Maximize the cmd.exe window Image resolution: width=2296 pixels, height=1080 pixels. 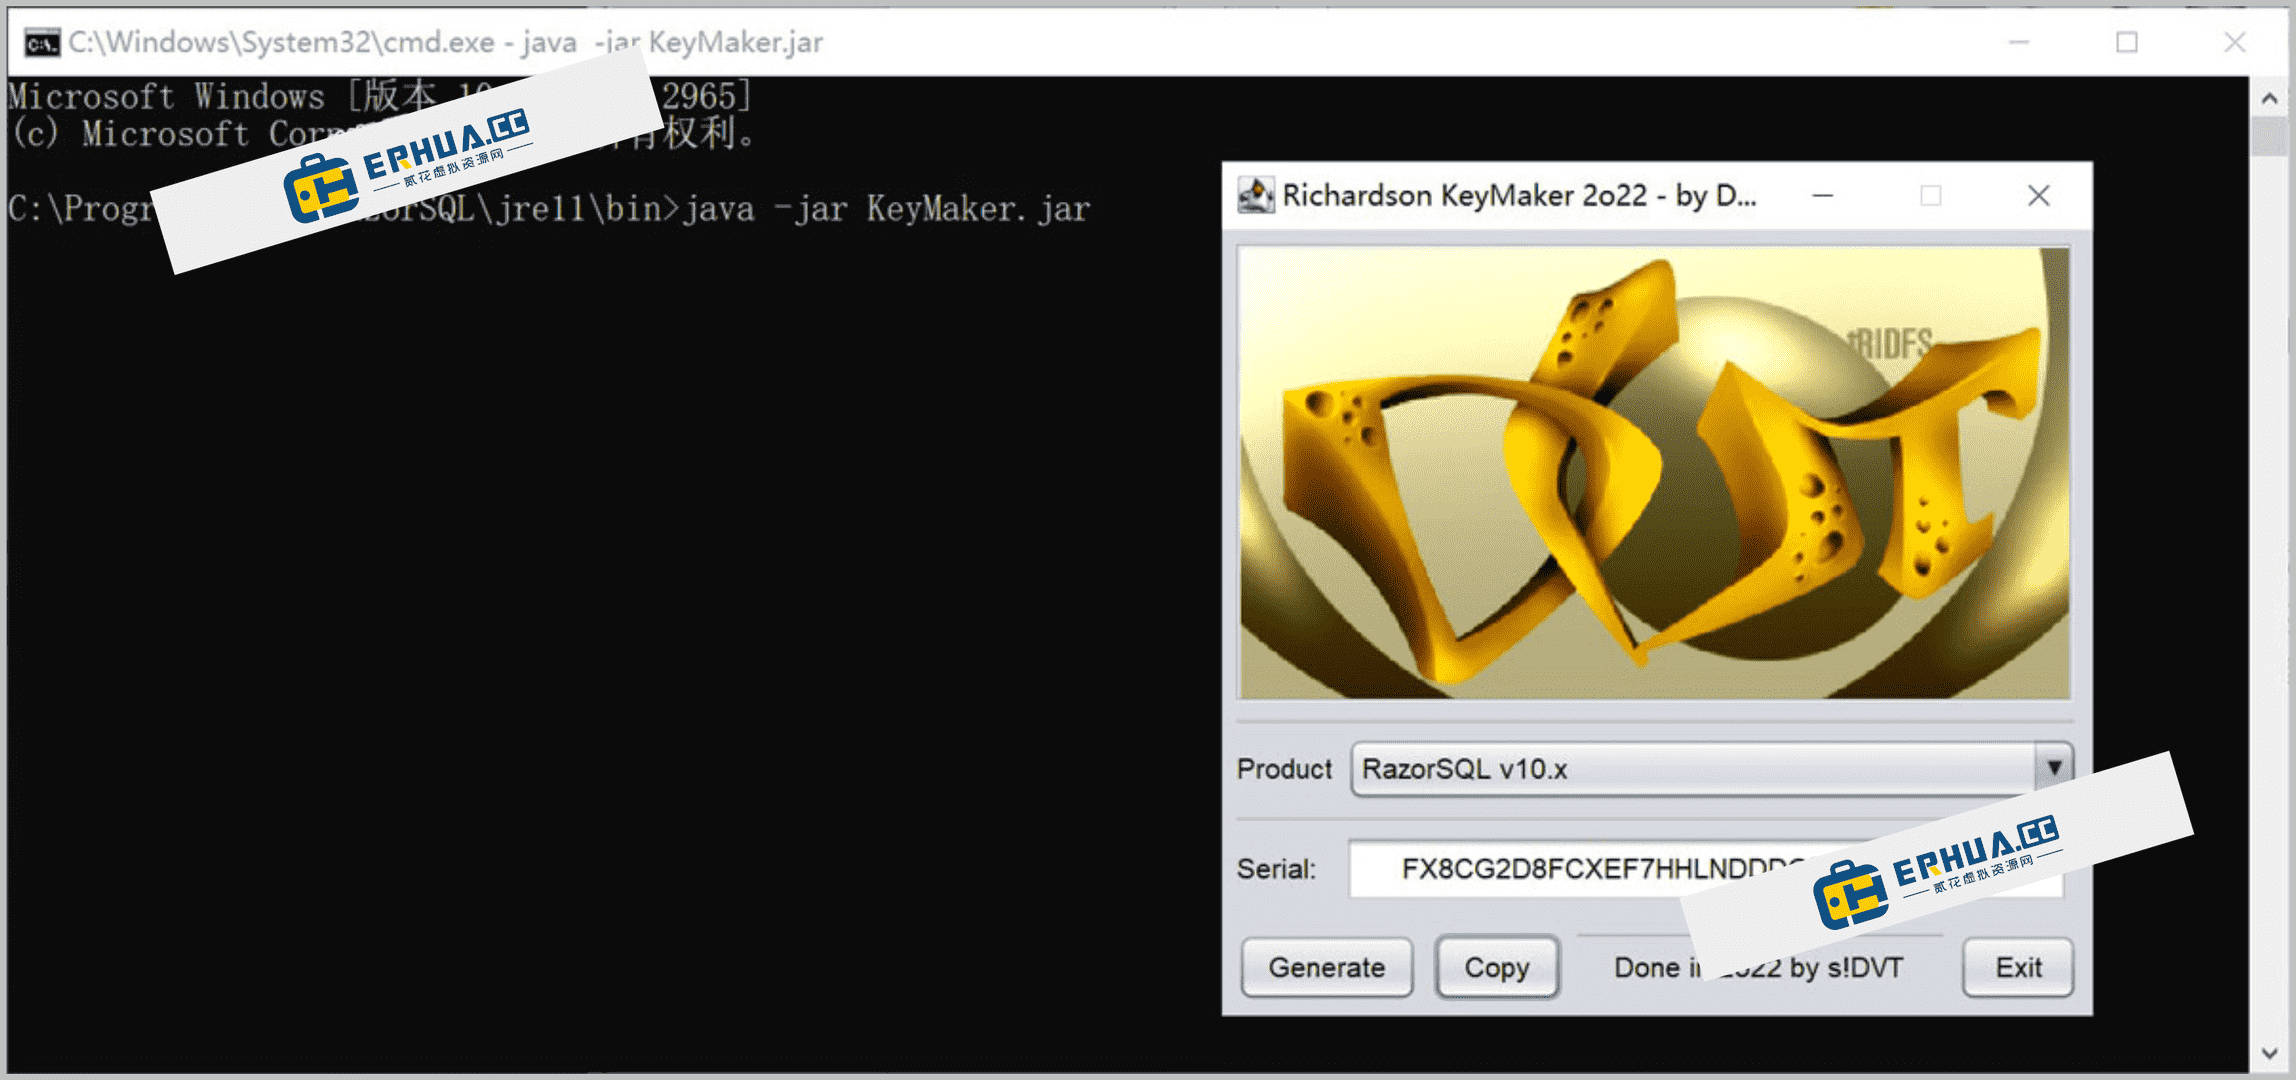[2127, 42]
